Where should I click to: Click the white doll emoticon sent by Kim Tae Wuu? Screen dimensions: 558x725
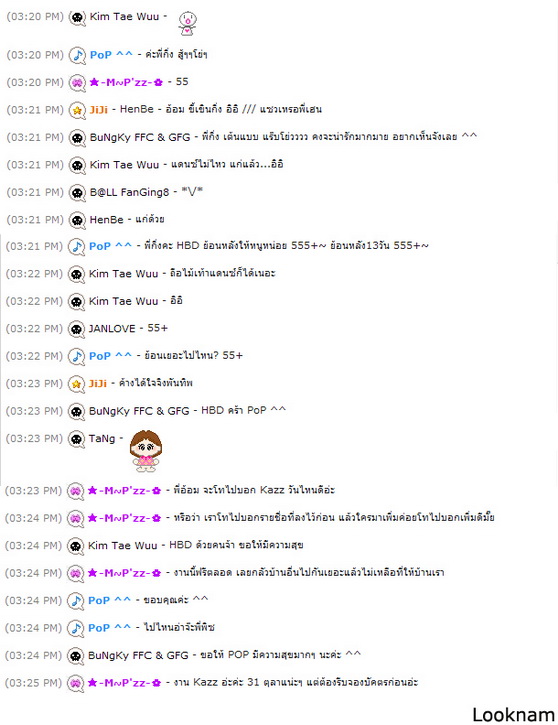(x=187, y=23)
